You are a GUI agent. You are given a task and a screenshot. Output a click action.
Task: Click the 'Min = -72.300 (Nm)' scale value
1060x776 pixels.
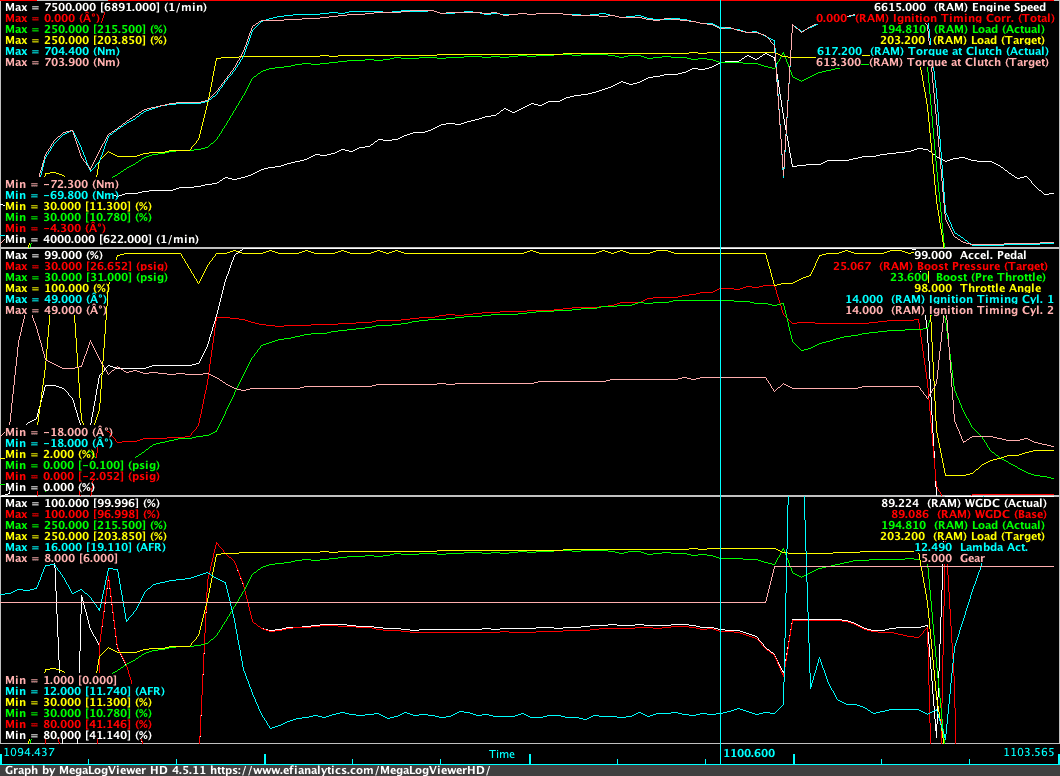click(x=62, y=184)
